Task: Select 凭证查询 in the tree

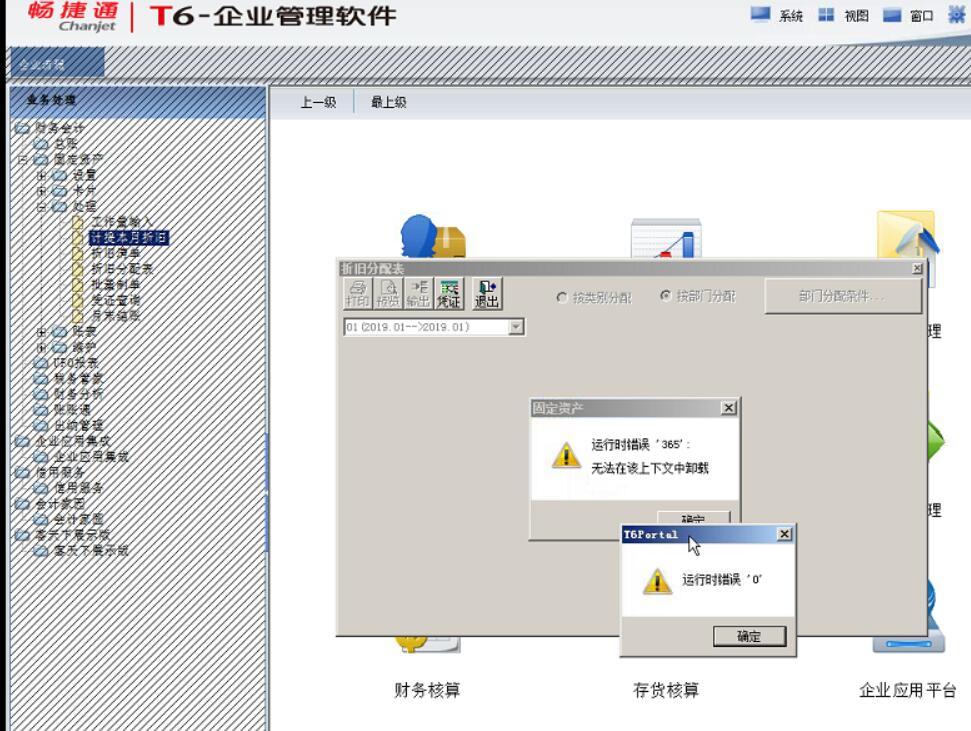Action: [115, 300]
